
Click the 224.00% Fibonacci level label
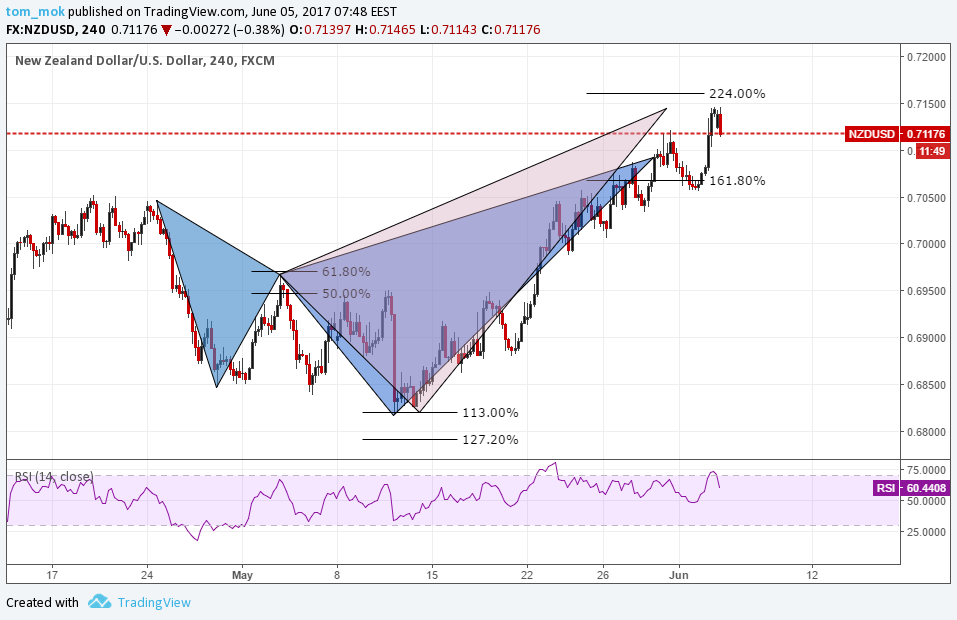[x=737, y=93]
